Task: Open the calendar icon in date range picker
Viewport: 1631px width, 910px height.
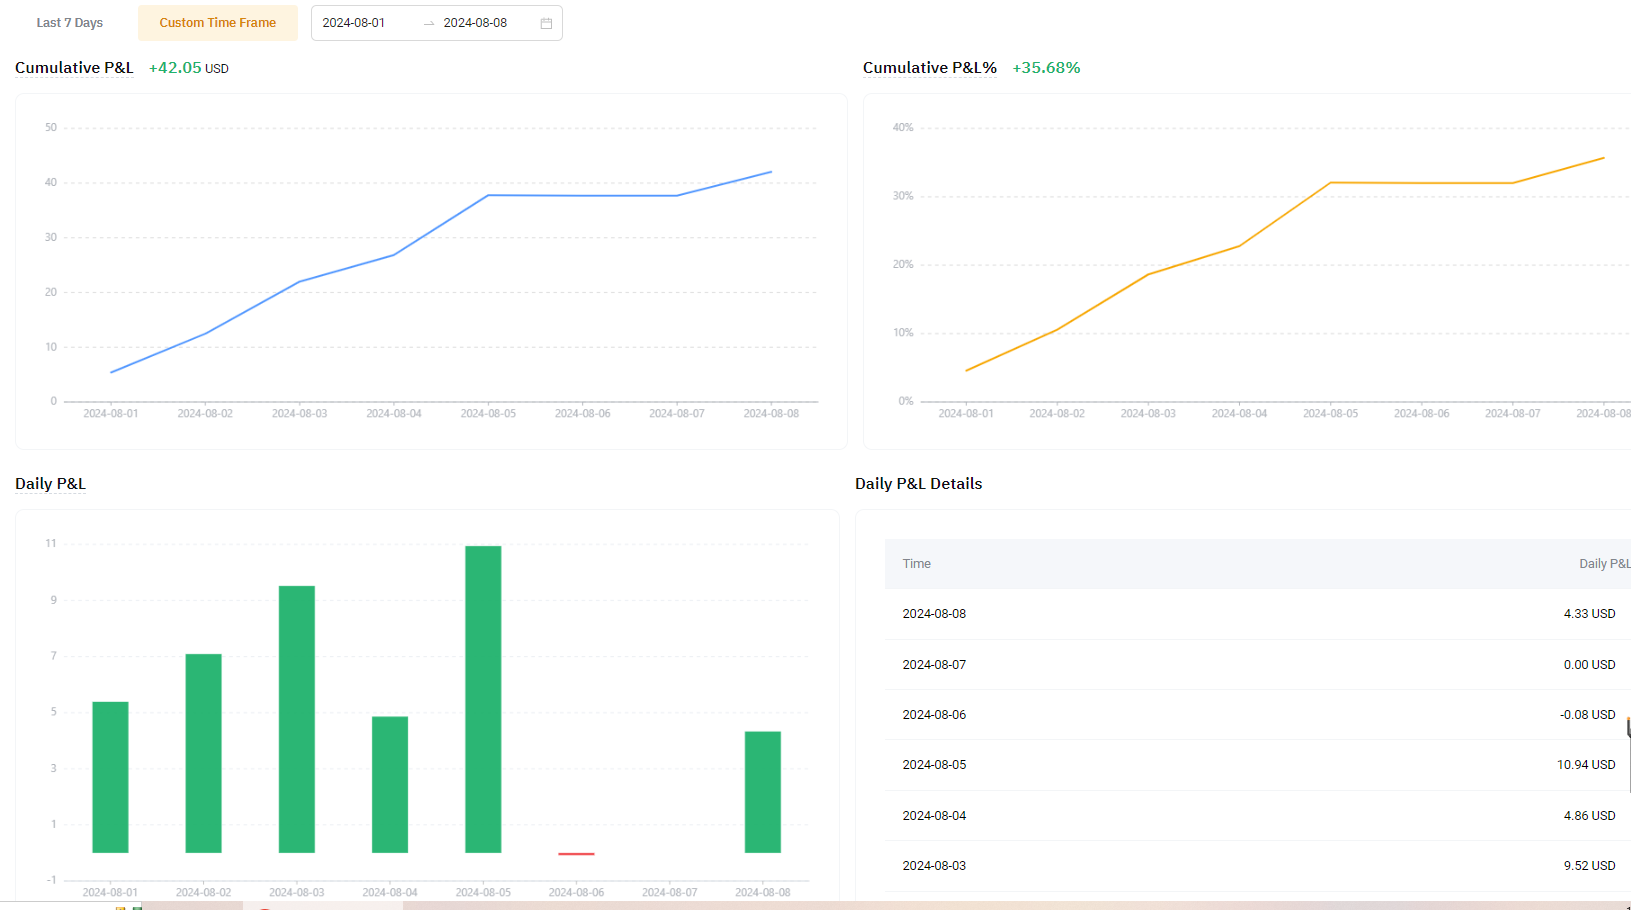Action: 546,23
